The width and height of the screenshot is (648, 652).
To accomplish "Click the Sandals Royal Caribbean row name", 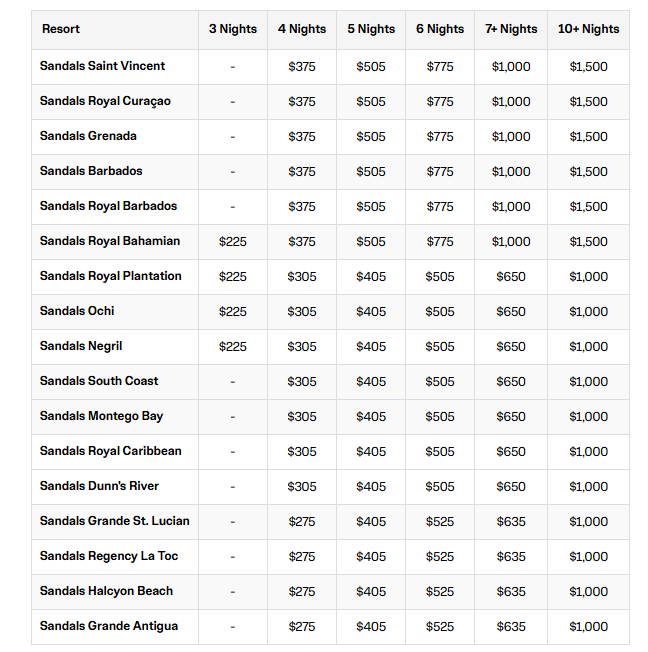I will point(111,451).
